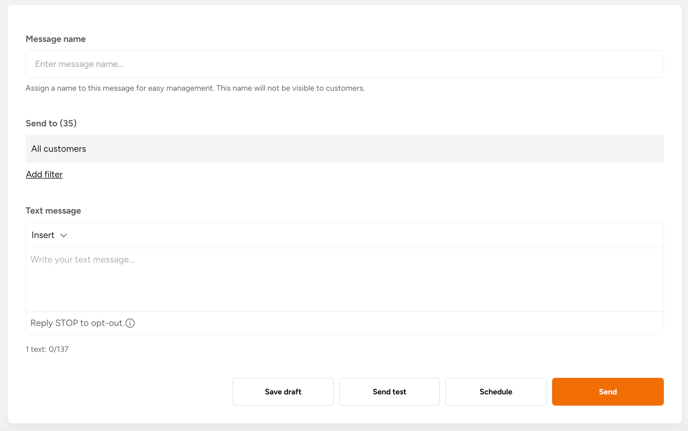Focus the message name input field
The width and height of the screenshot is (688, 431).
(344, 64)
